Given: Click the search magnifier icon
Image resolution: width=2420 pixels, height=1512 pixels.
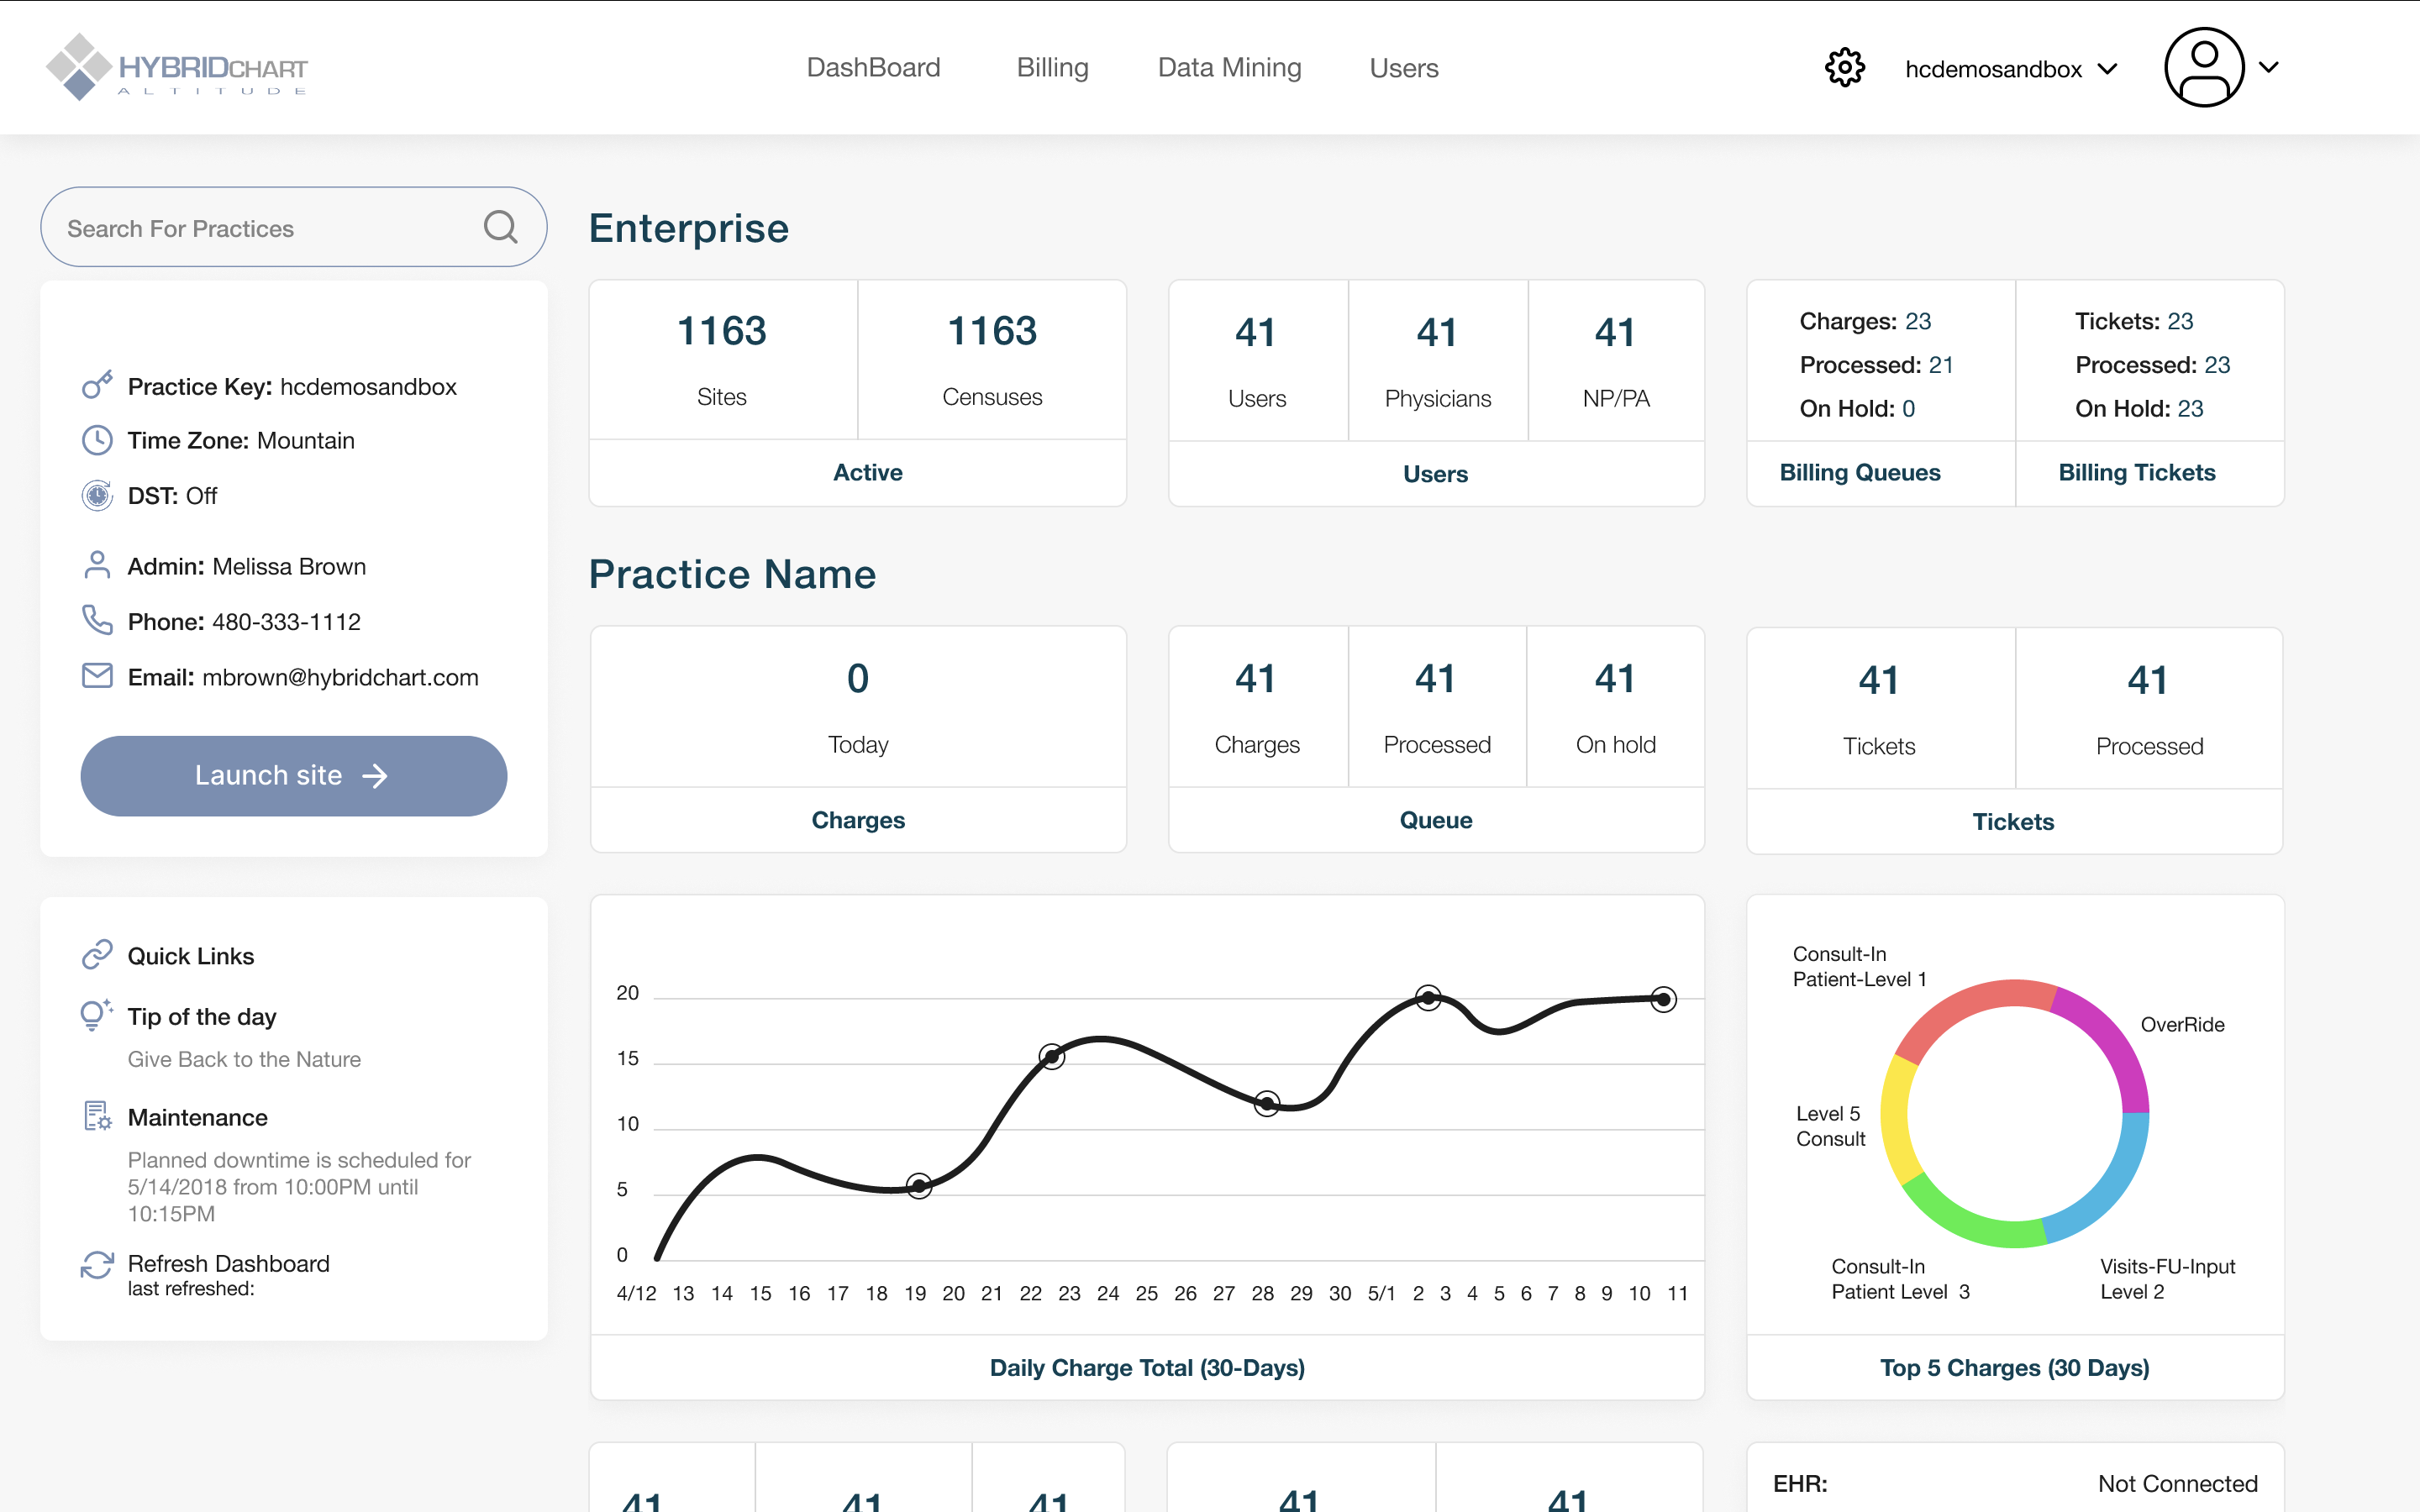Looking at the screenshot, I should 500,227.
